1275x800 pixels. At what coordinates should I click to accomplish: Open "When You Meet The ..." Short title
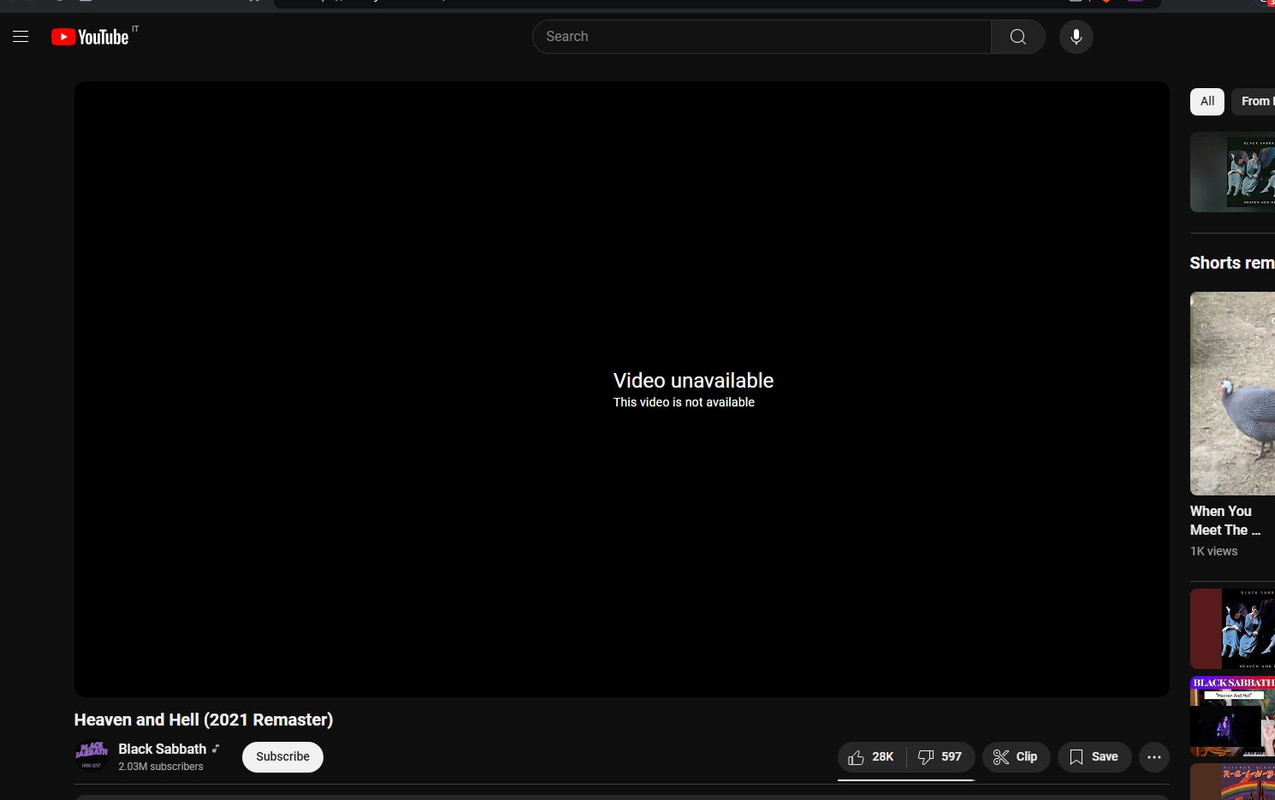(1225, 520)
